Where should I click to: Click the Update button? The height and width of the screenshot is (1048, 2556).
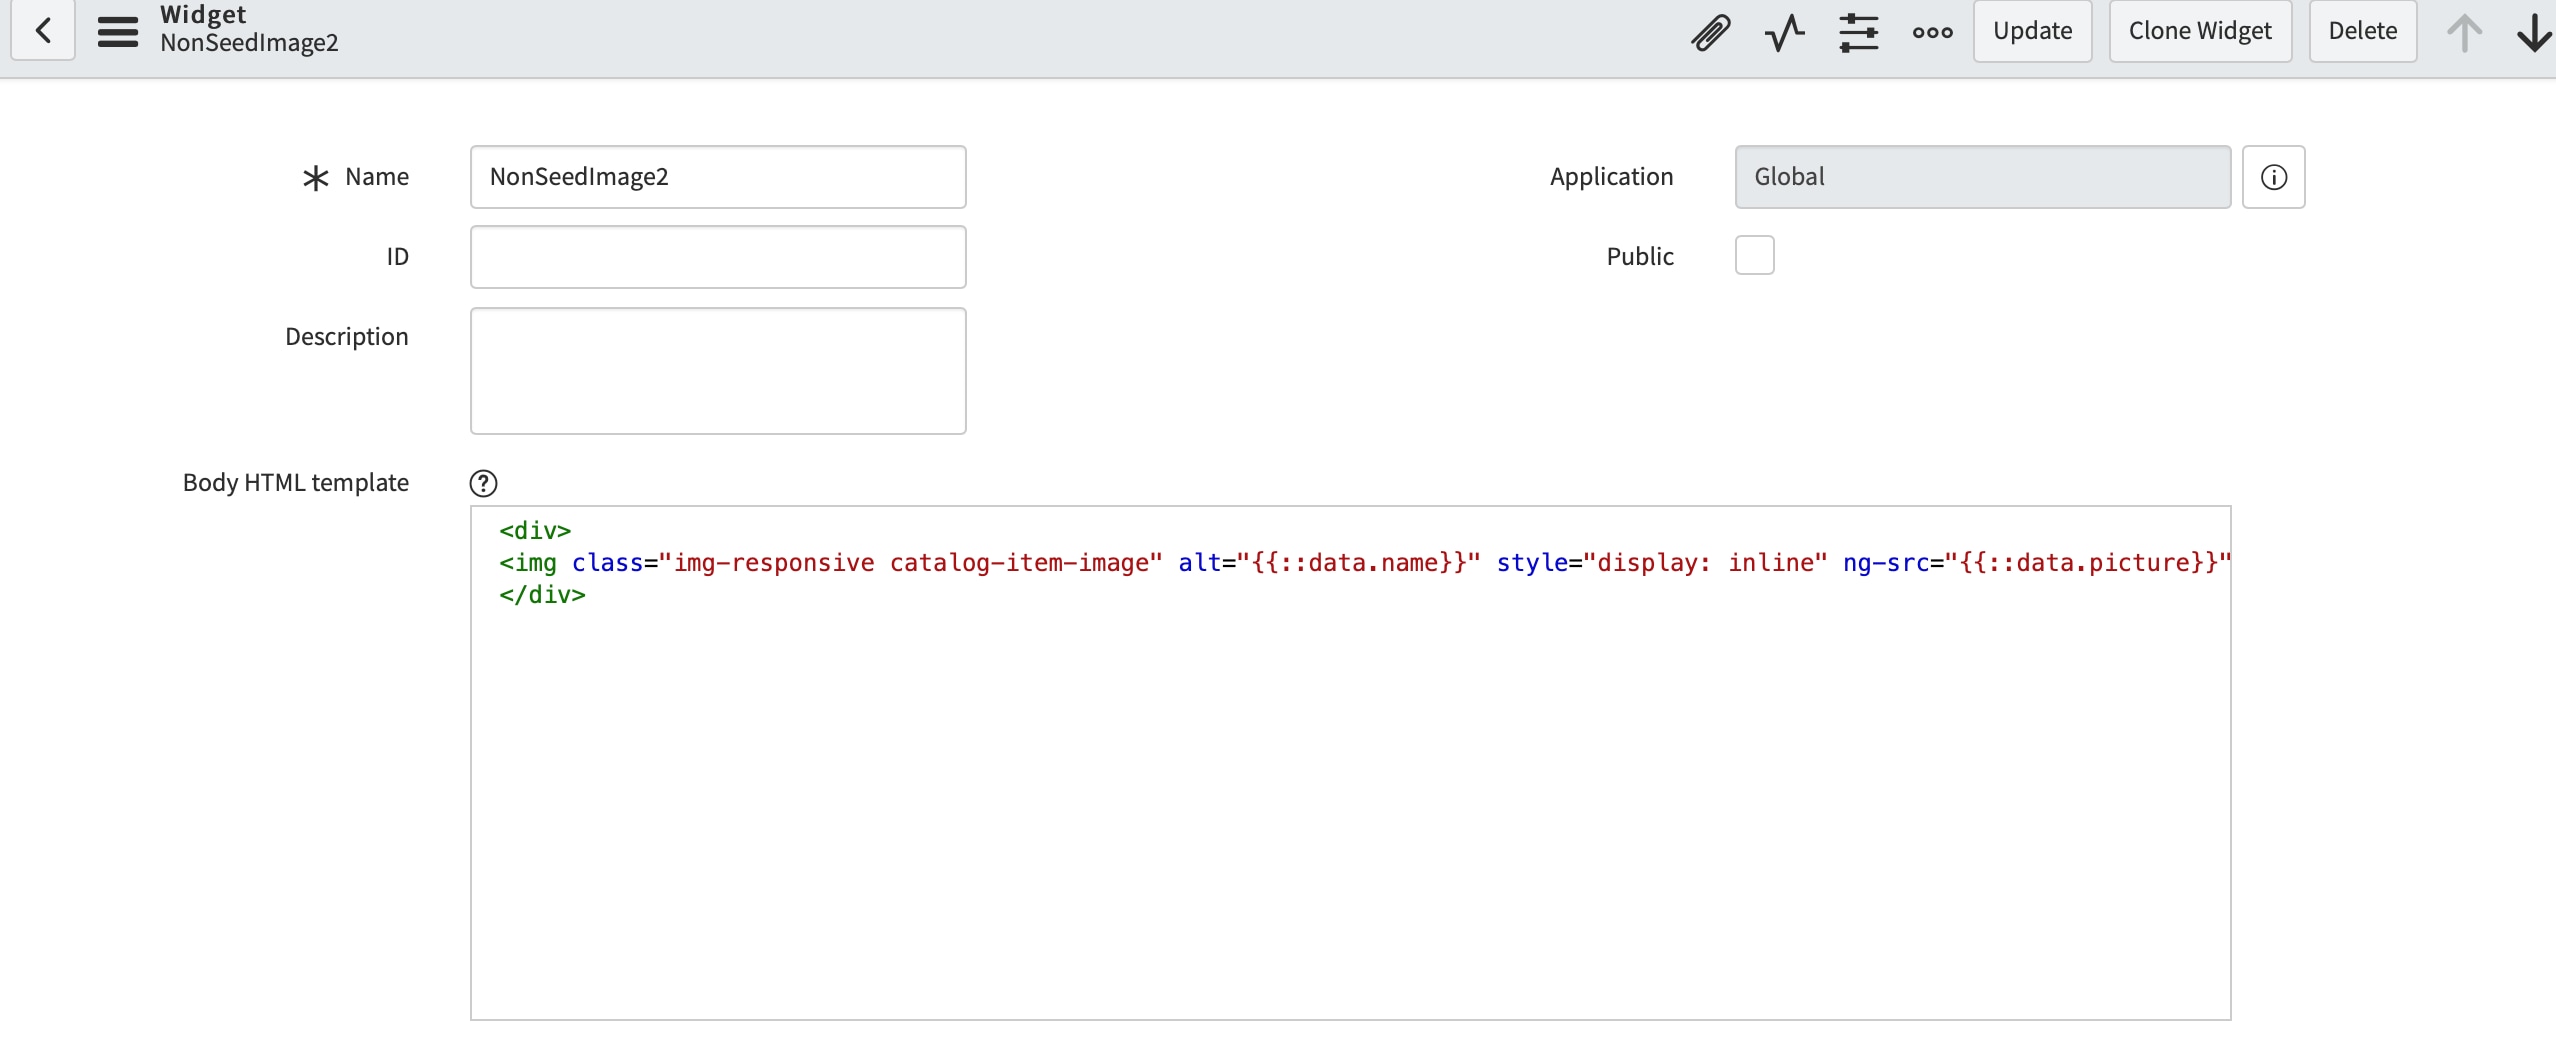coord(2032,31)
